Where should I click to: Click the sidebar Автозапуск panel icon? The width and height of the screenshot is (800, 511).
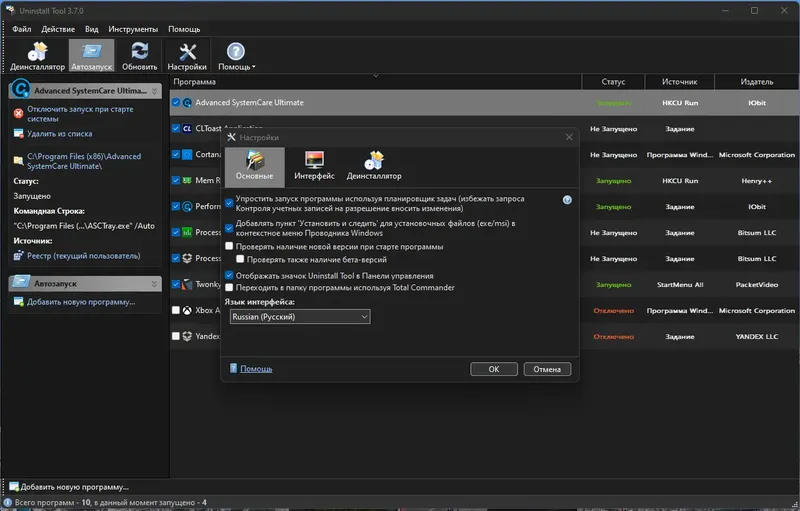(21, 282)
